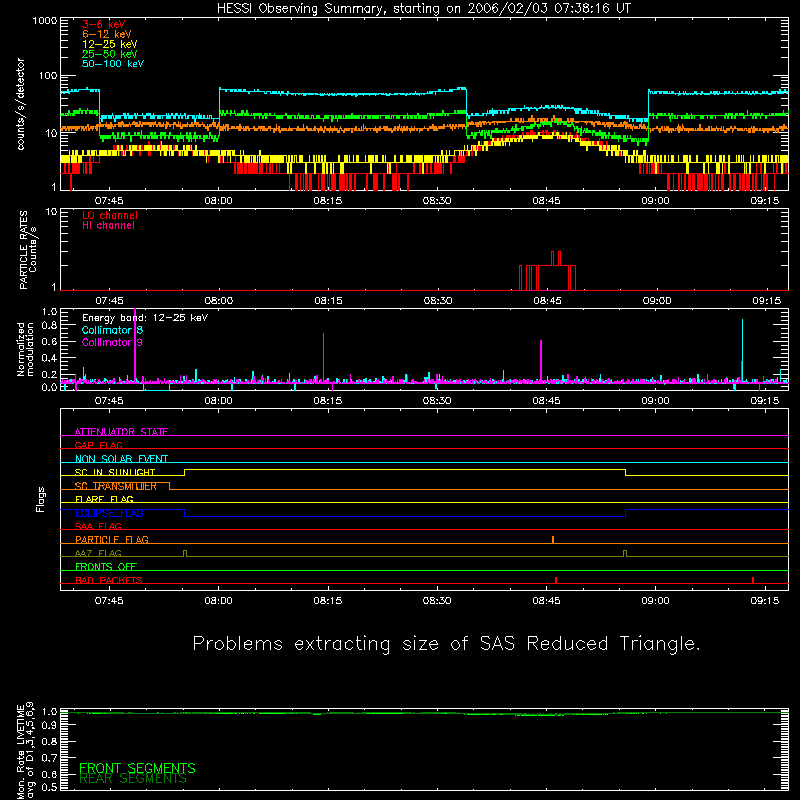The image size is (800, 800).
Task: Select the REAR SEGMENTS legend label
Action: 133,779
